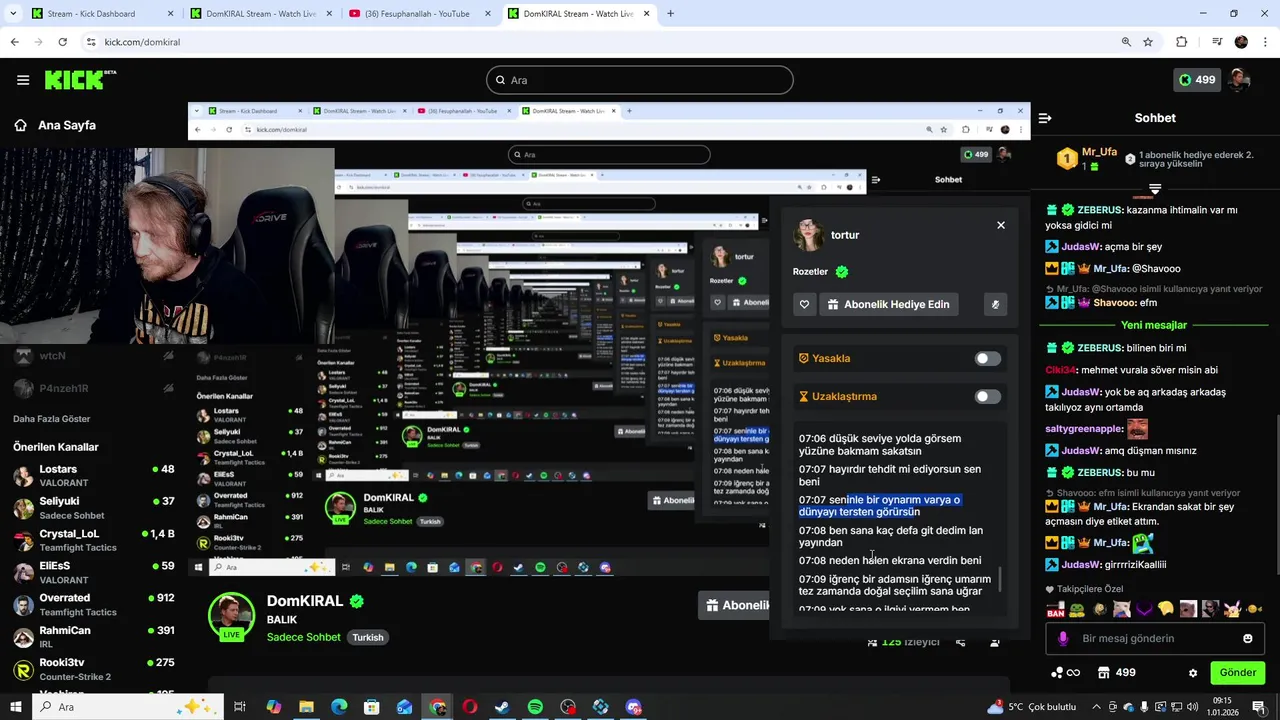The width and height of the screenshot is (1280, 720).
Task: Show hidden system tray icons chevron
Action: (x=1096, y=707)
